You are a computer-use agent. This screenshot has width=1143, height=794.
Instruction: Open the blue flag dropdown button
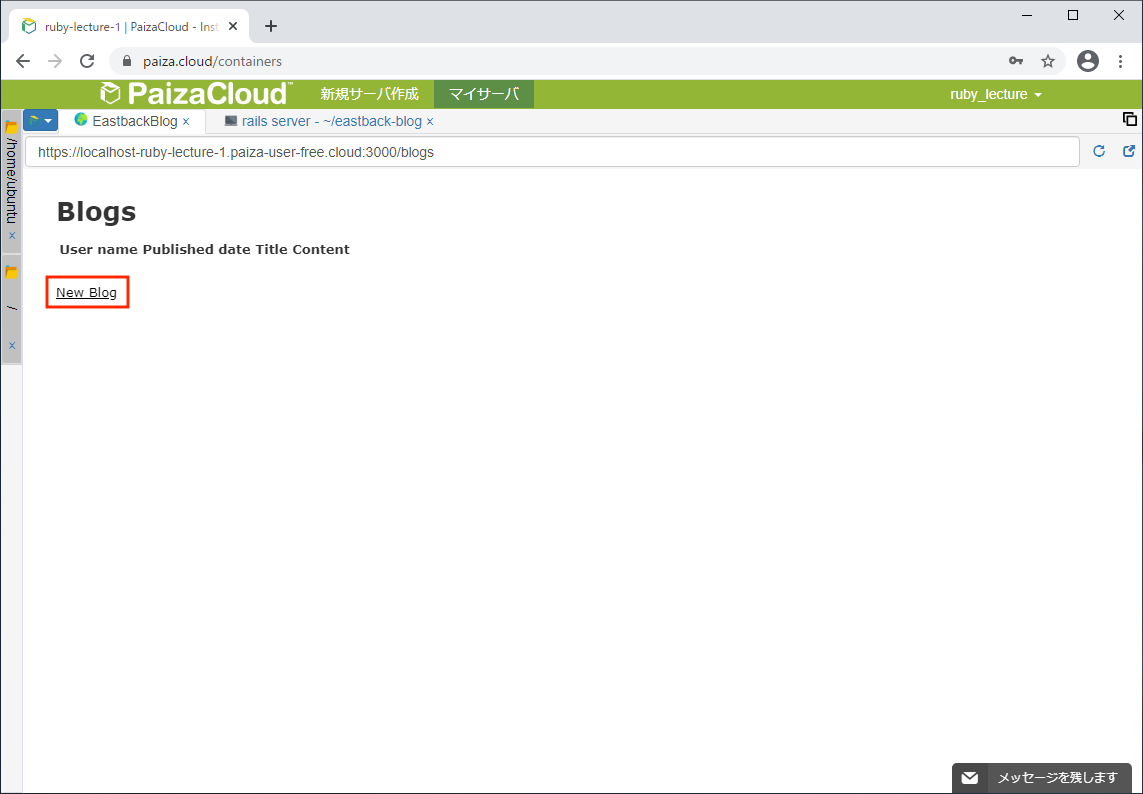[x=41, y=120]
